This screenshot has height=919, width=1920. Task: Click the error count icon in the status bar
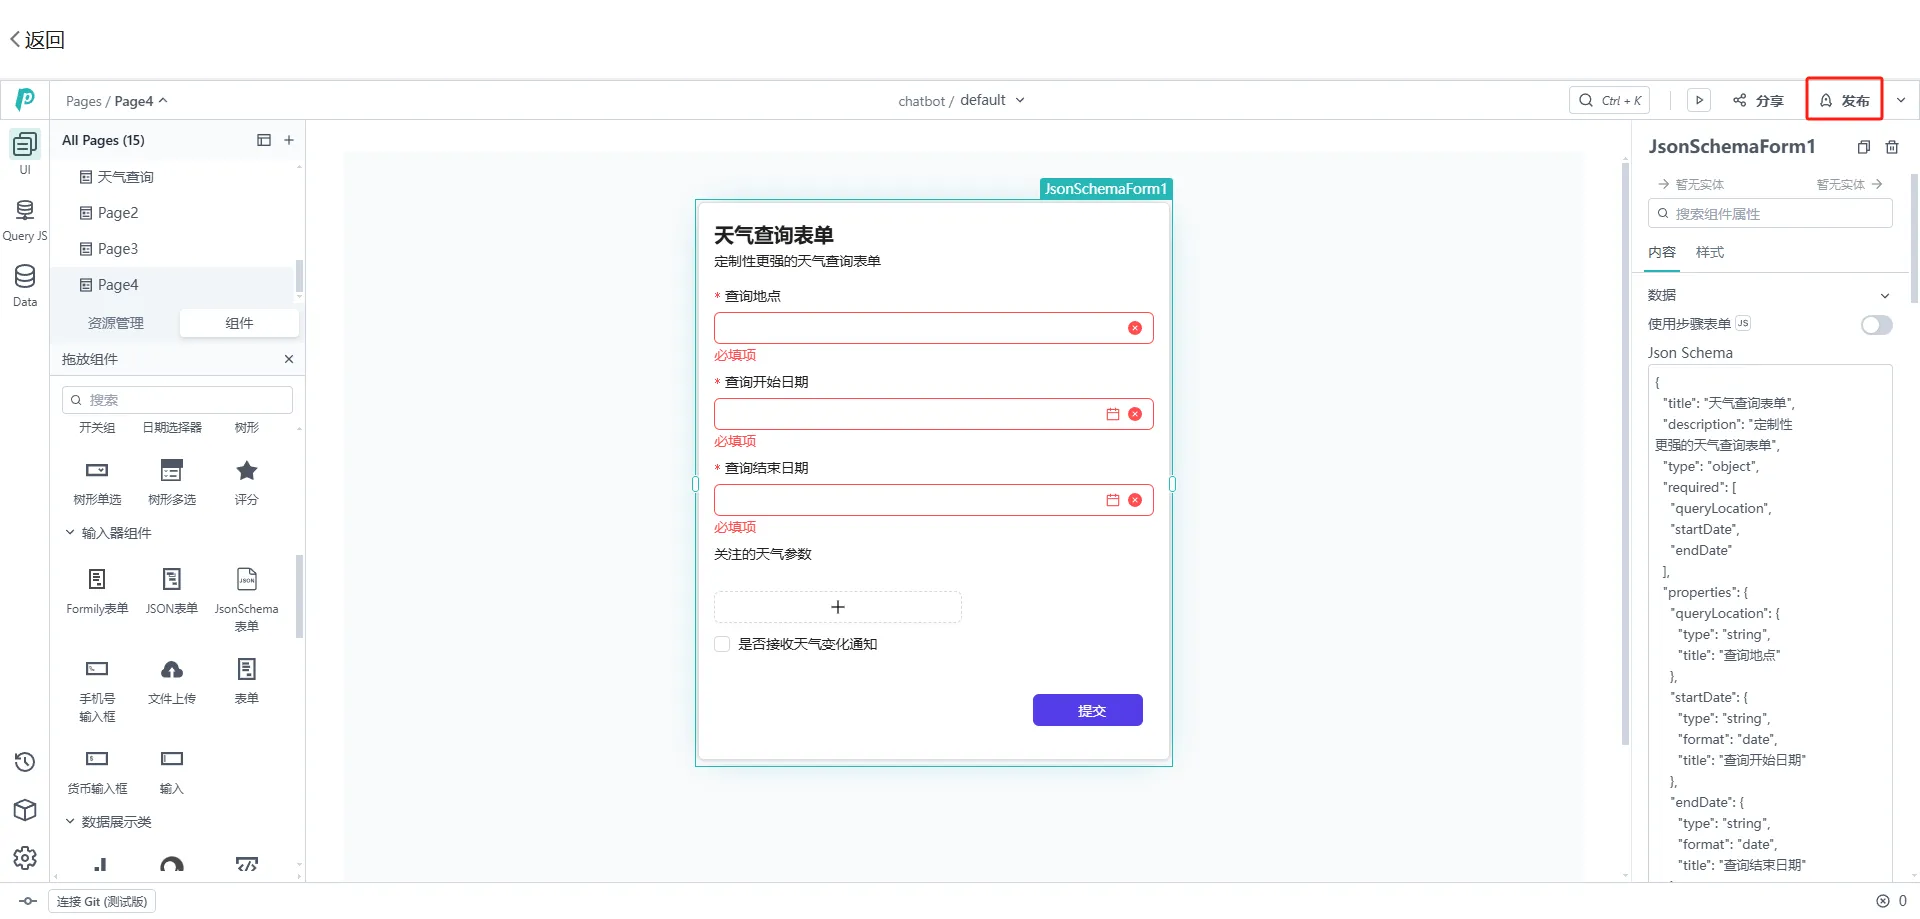pyautogui.click(x=1883, y=901)
